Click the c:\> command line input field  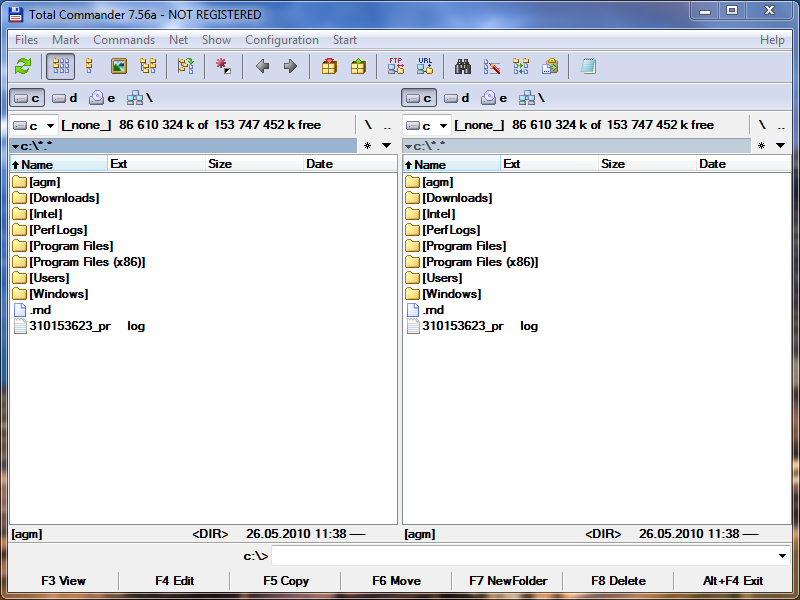(523, 556)
